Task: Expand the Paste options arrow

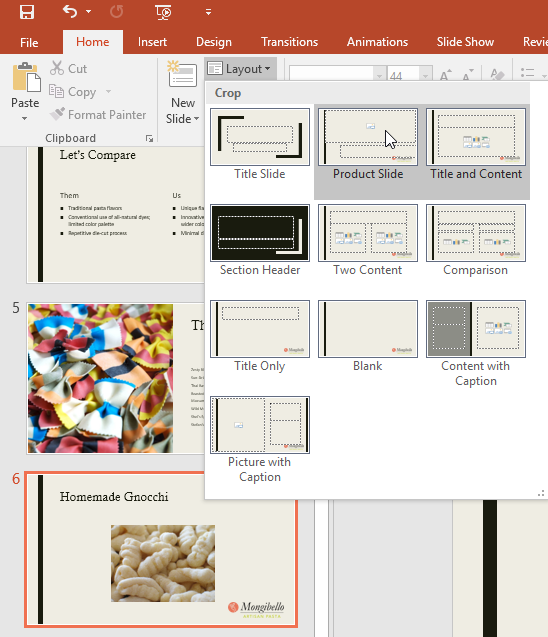Action: pos(25,118)
